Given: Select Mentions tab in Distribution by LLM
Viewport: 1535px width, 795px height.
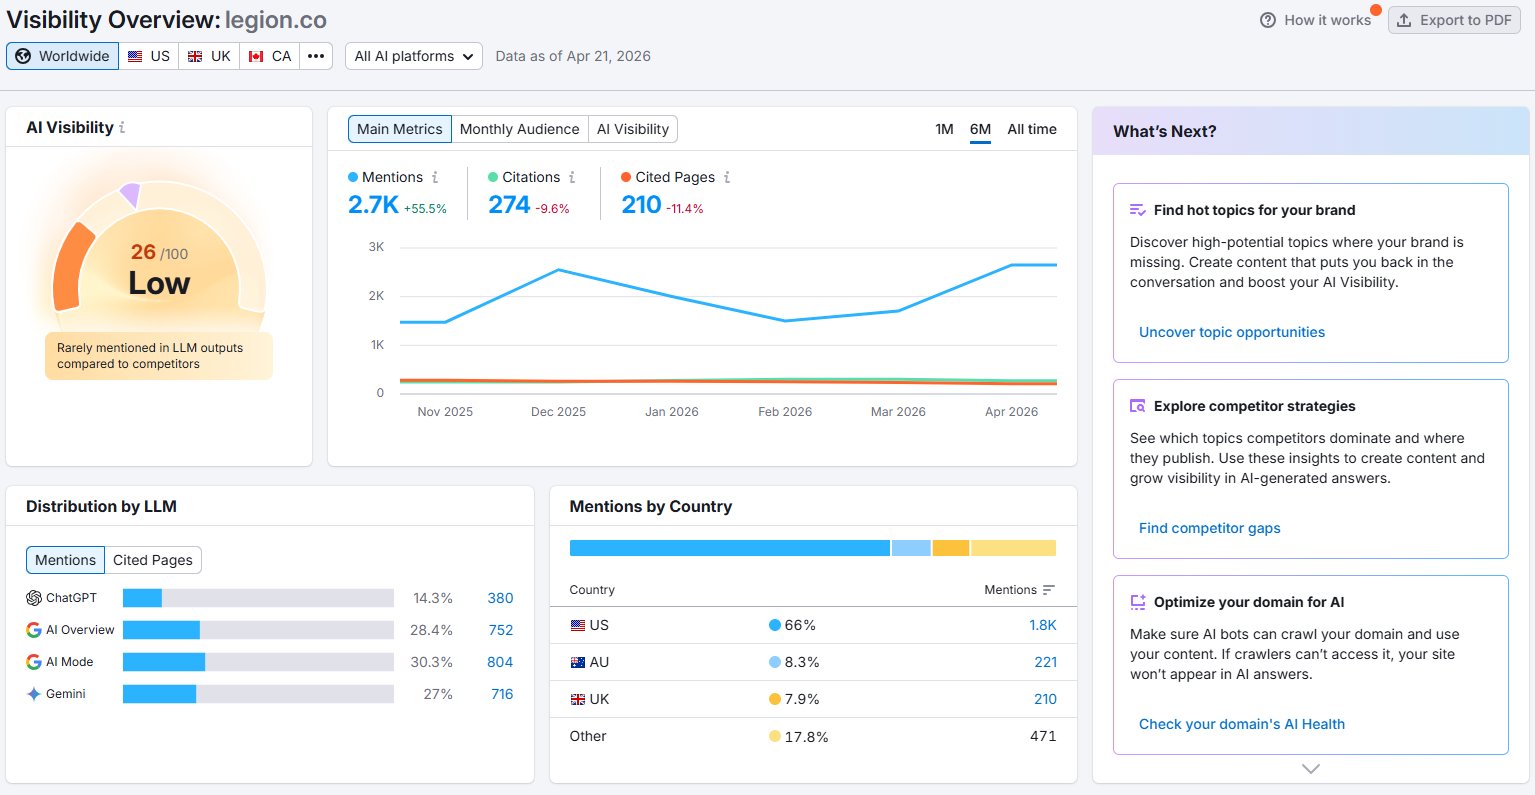Looking at the screenshot, I should click(x=65, y=560).
